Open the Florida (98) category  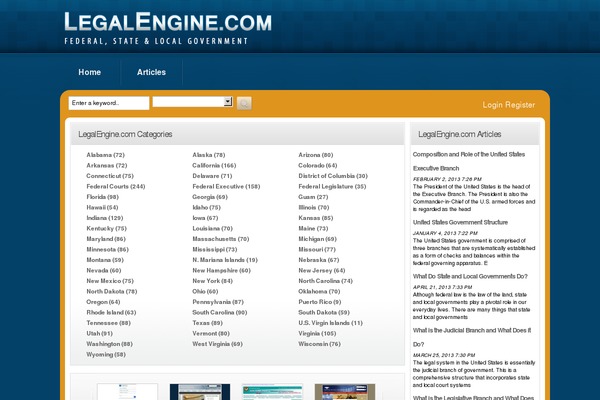click(103, 197)
